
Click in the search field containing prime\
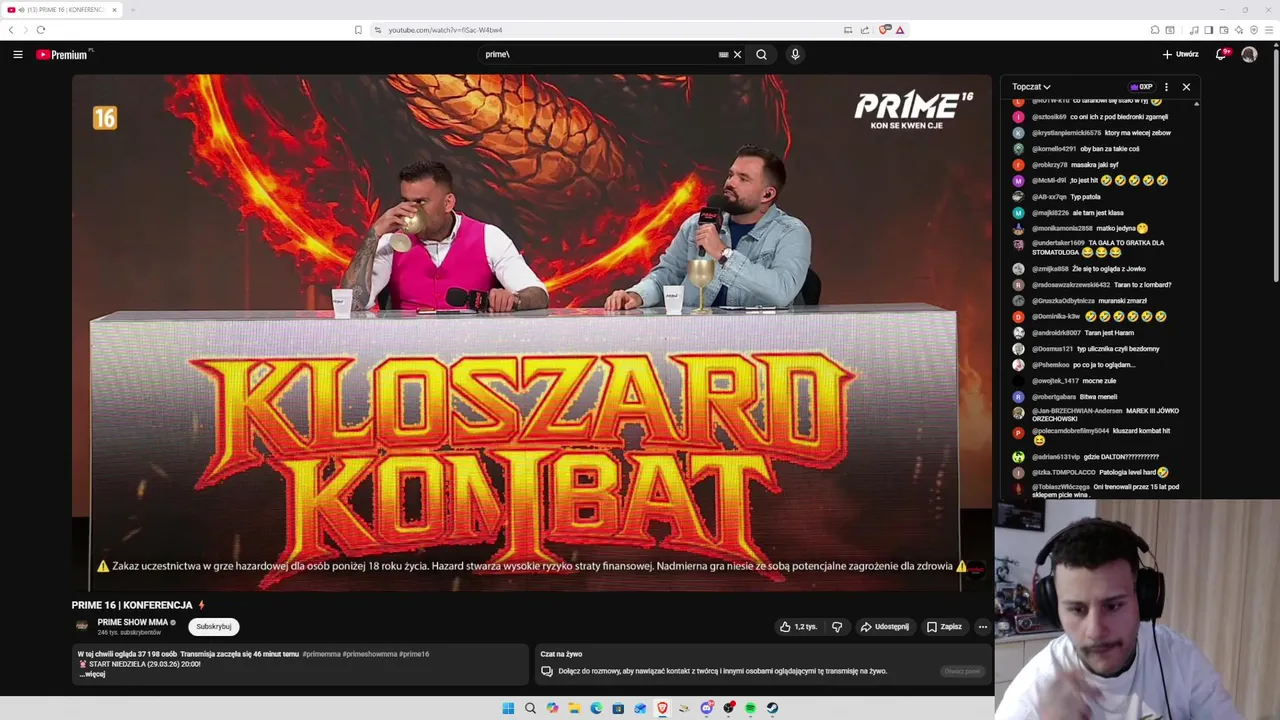pyautogui.click(x=598, y=54)
